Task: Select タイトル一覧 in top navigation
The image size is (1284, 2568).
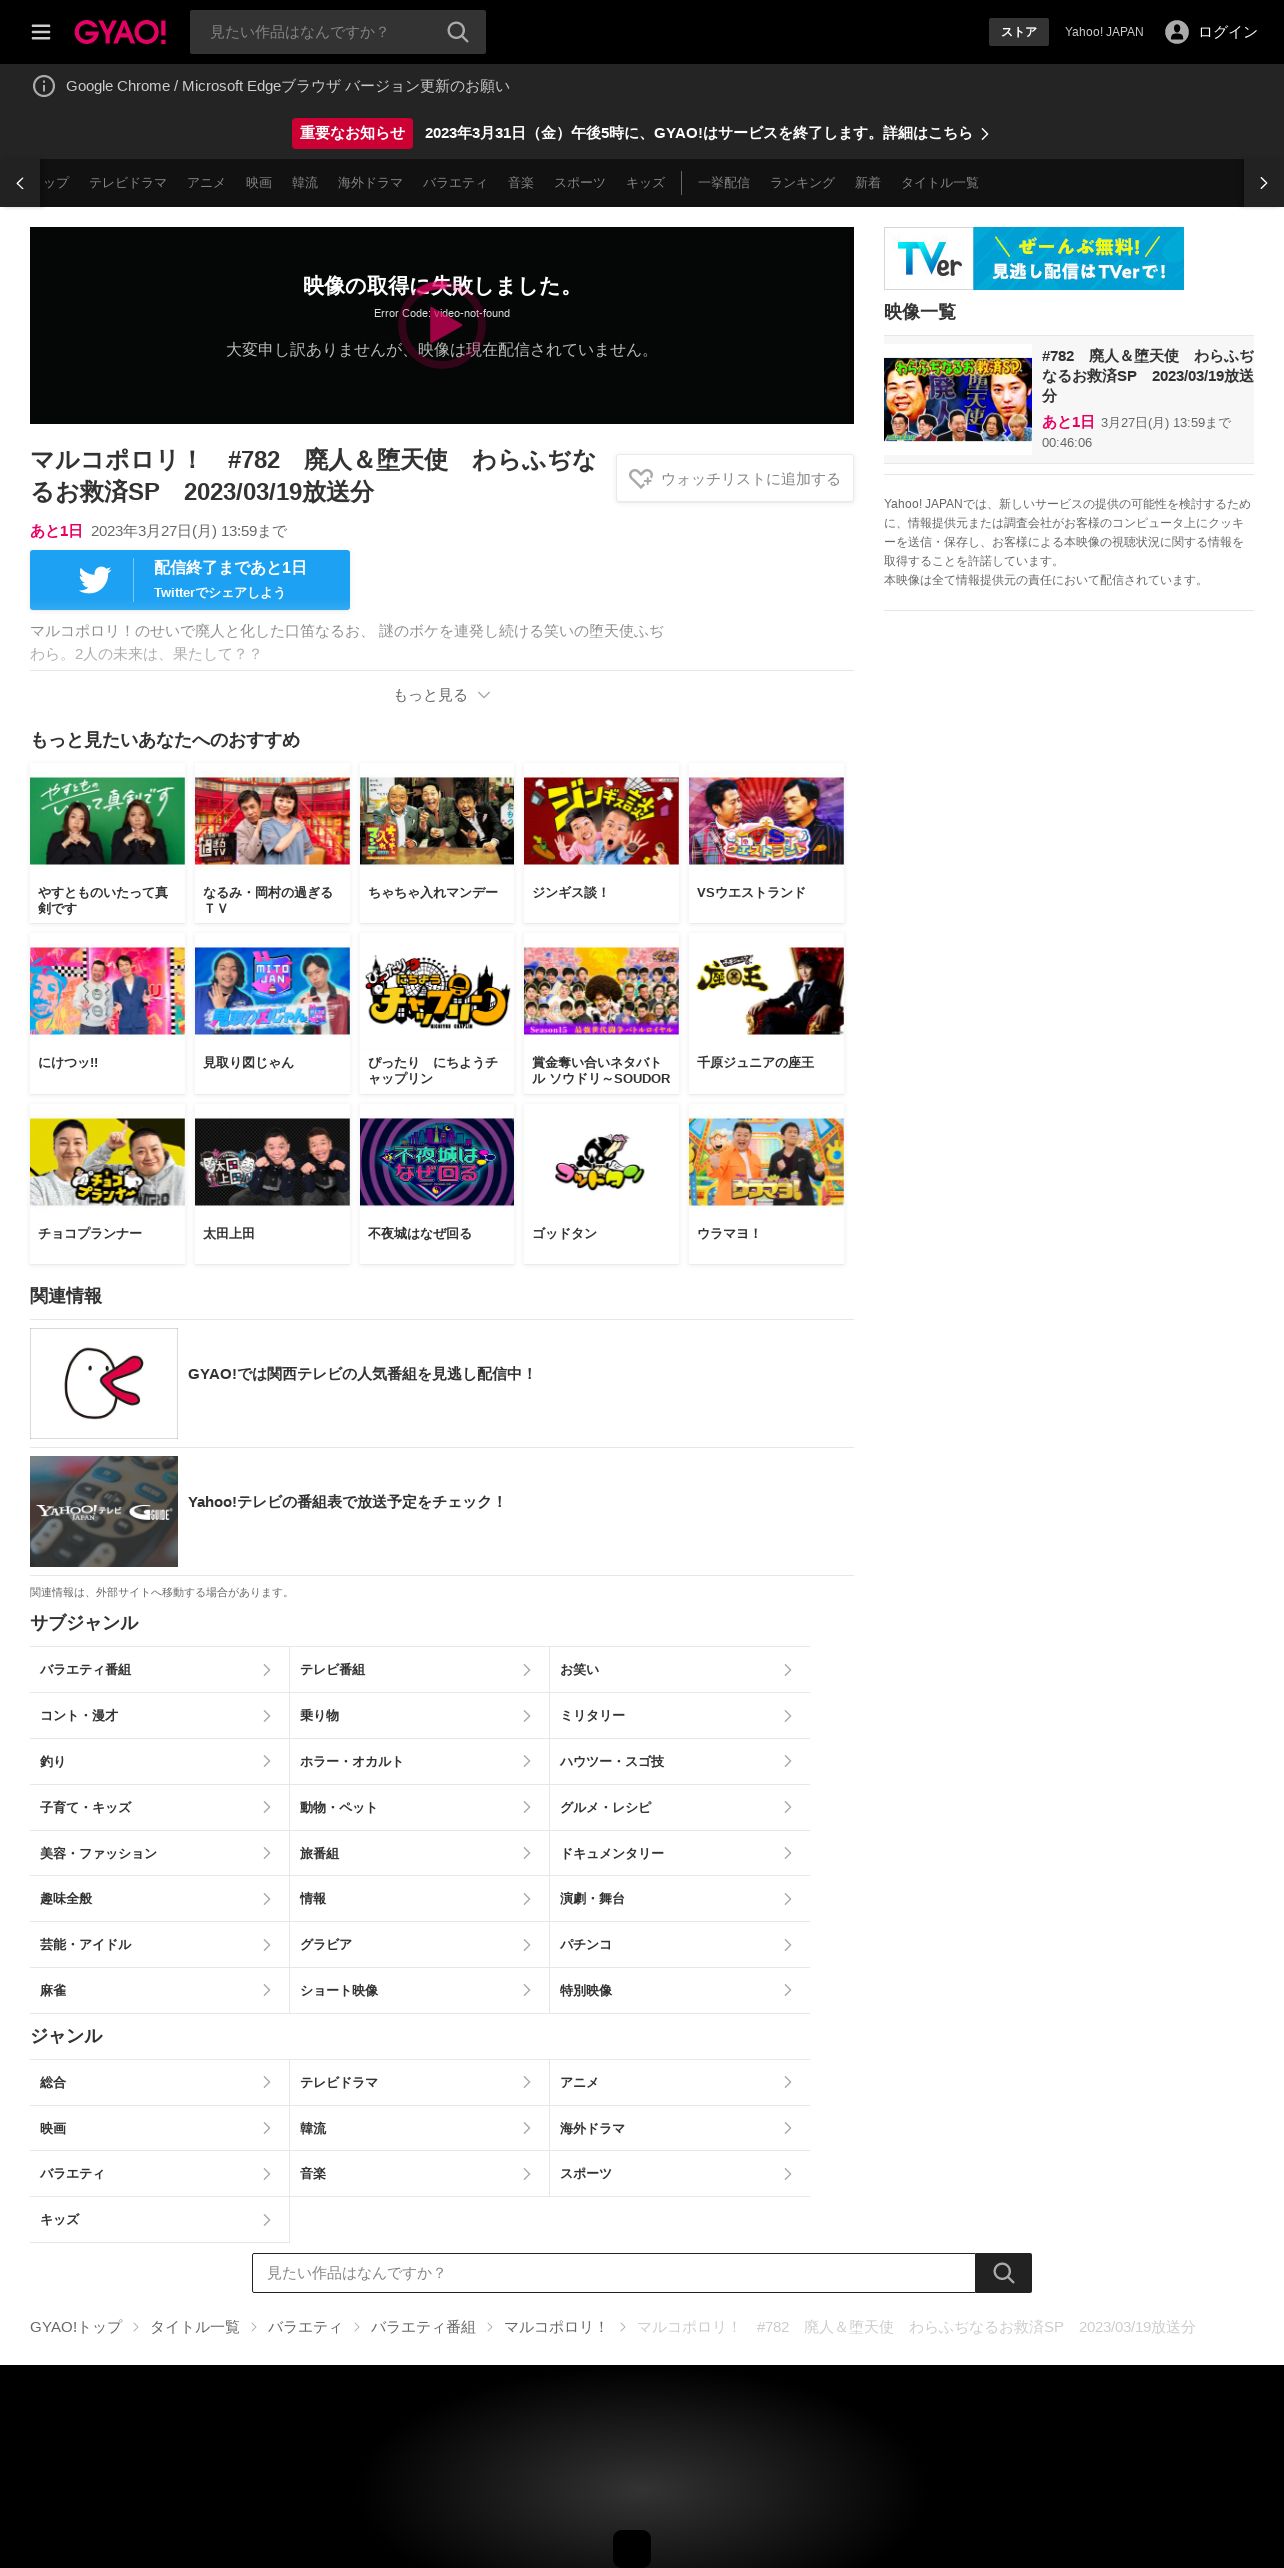Action: (x=940, y=183)
